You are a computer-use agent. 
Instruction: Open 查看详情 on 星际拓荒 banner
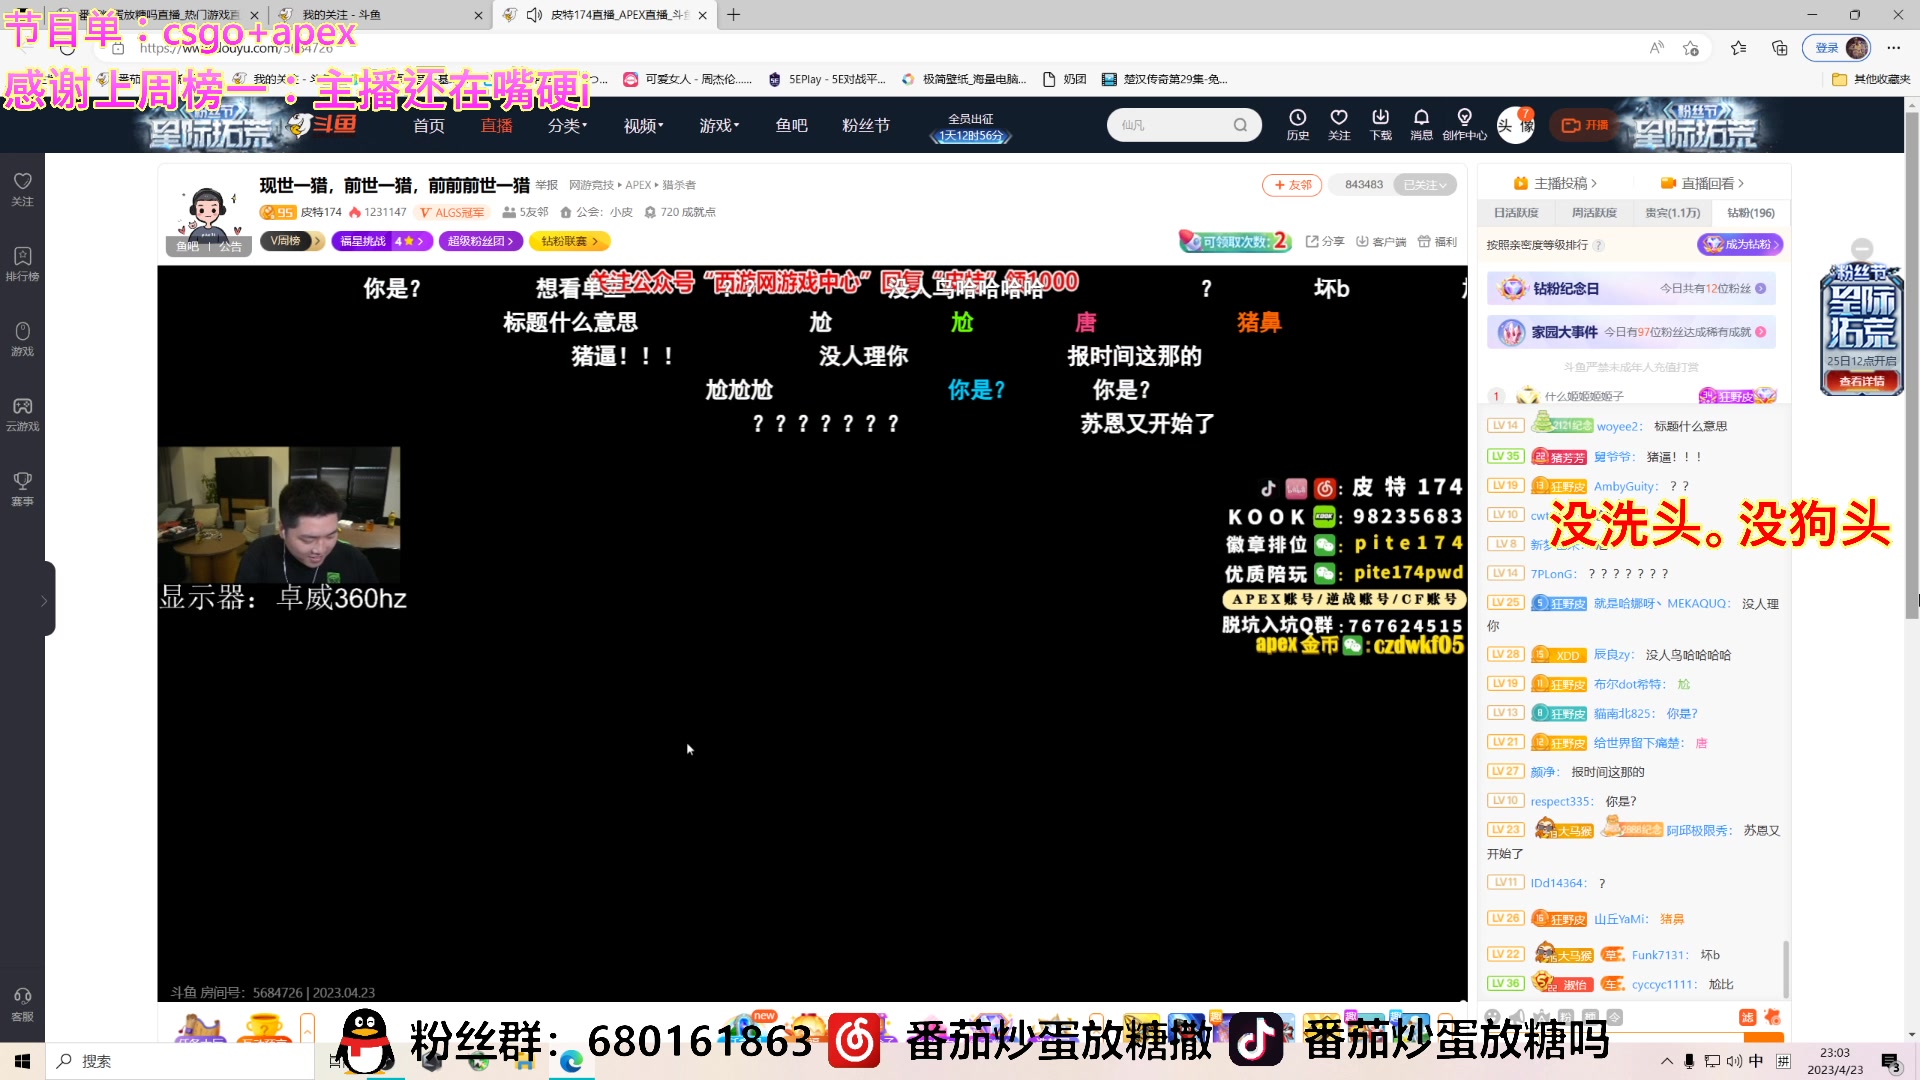click(x=1861, y=381)
